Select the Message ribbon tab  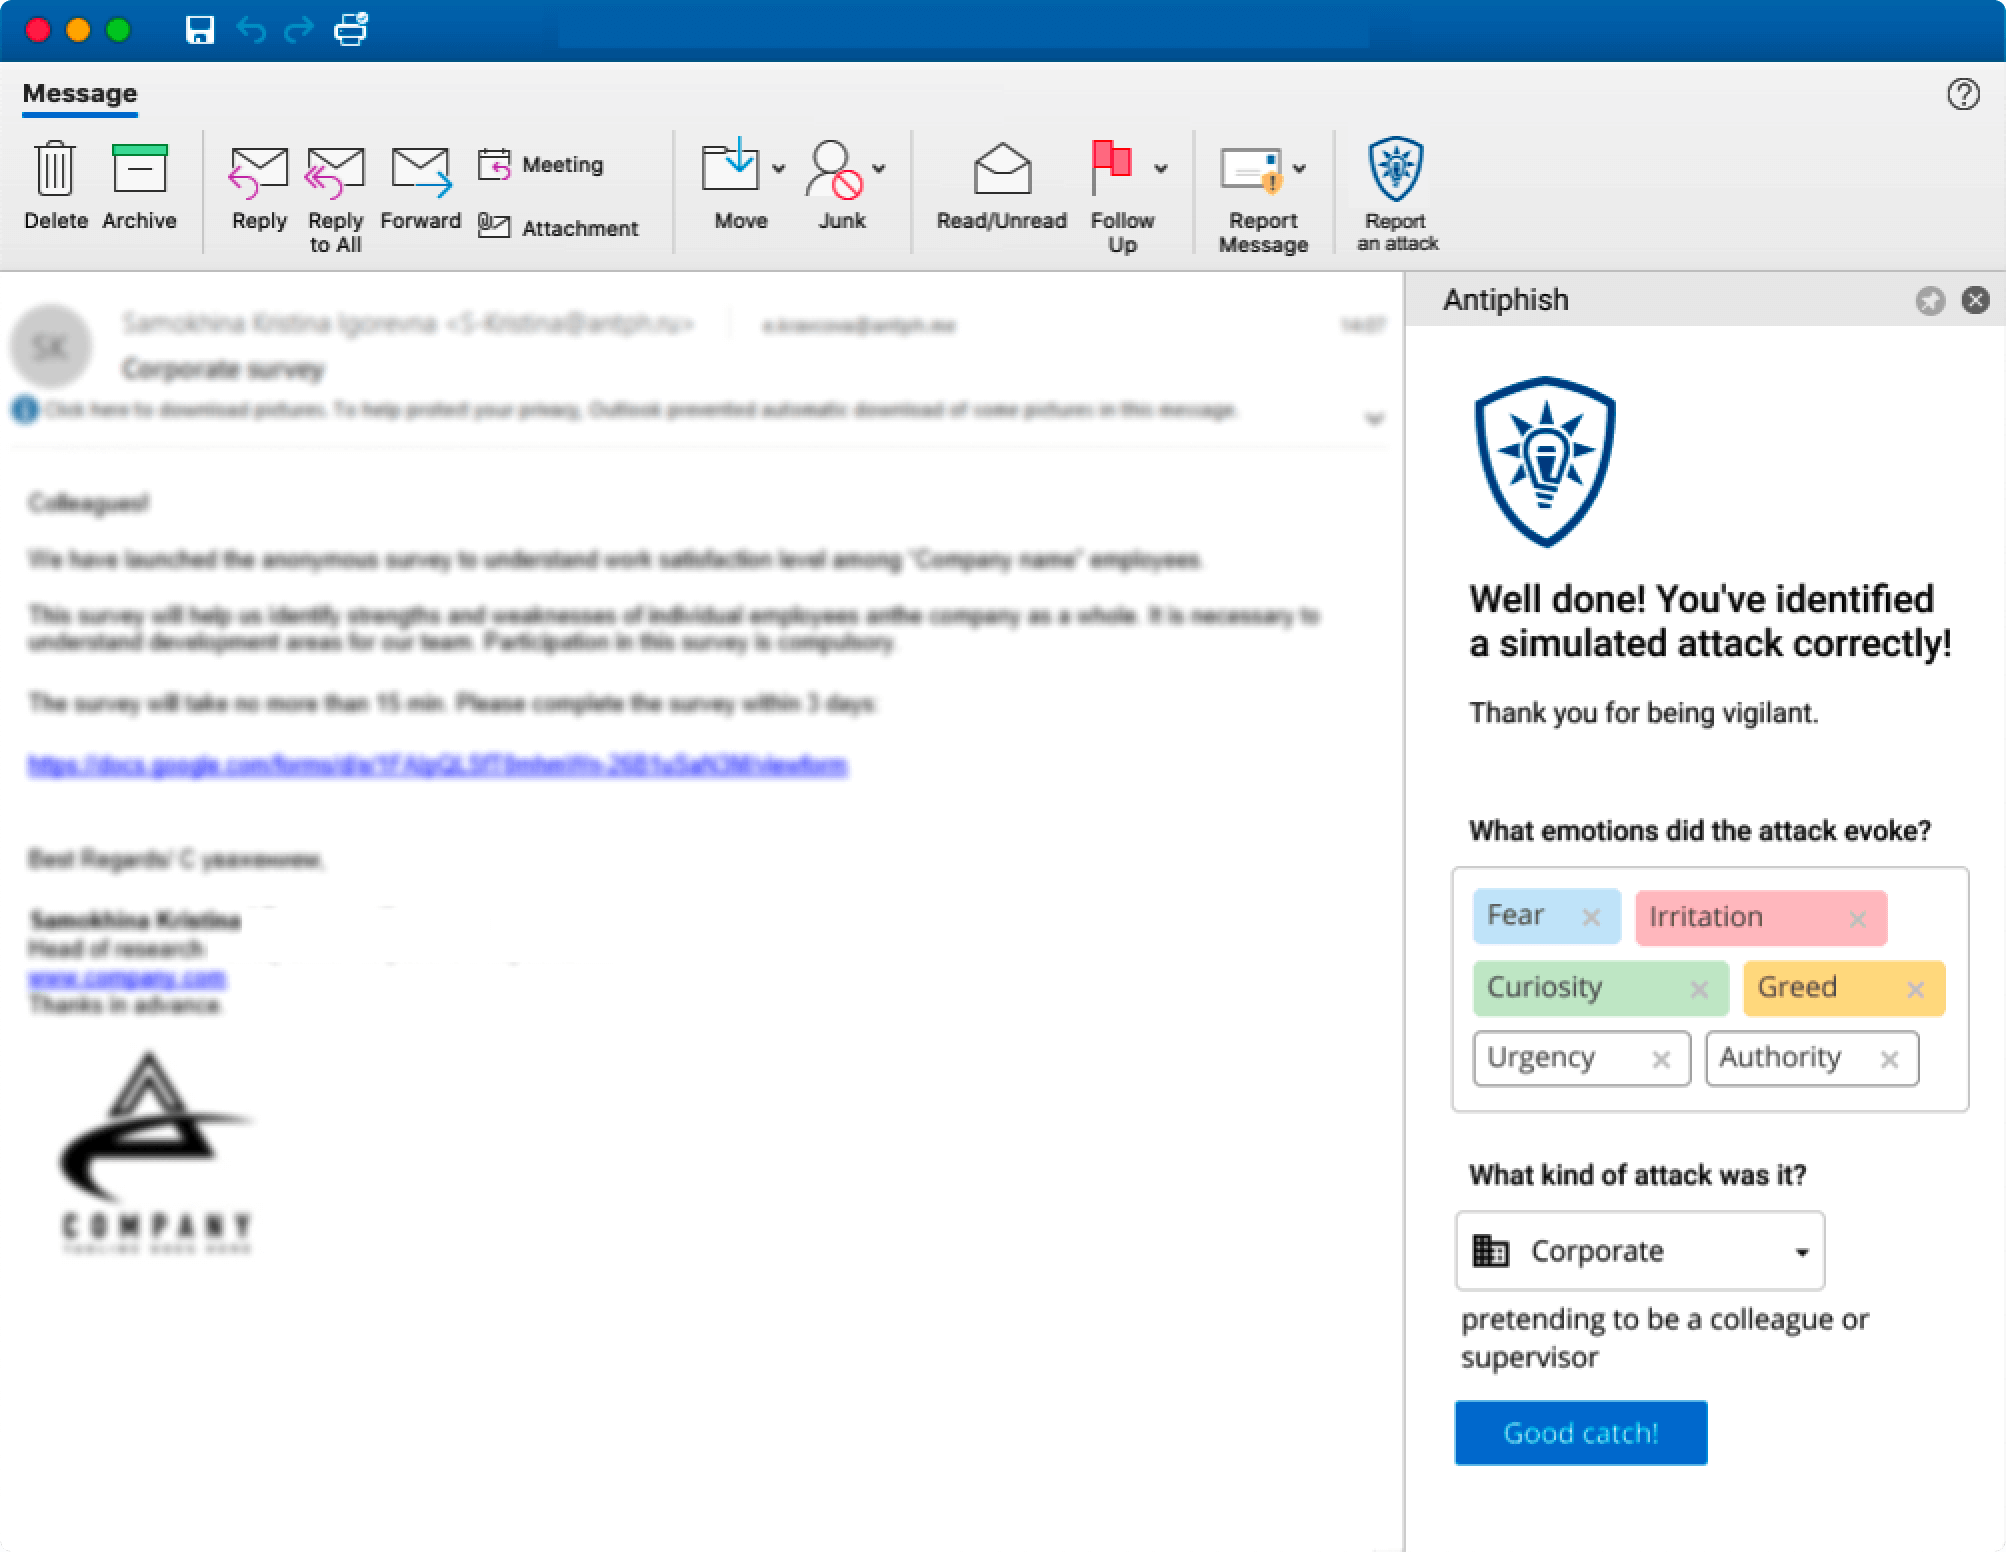(x=80, y=94)
